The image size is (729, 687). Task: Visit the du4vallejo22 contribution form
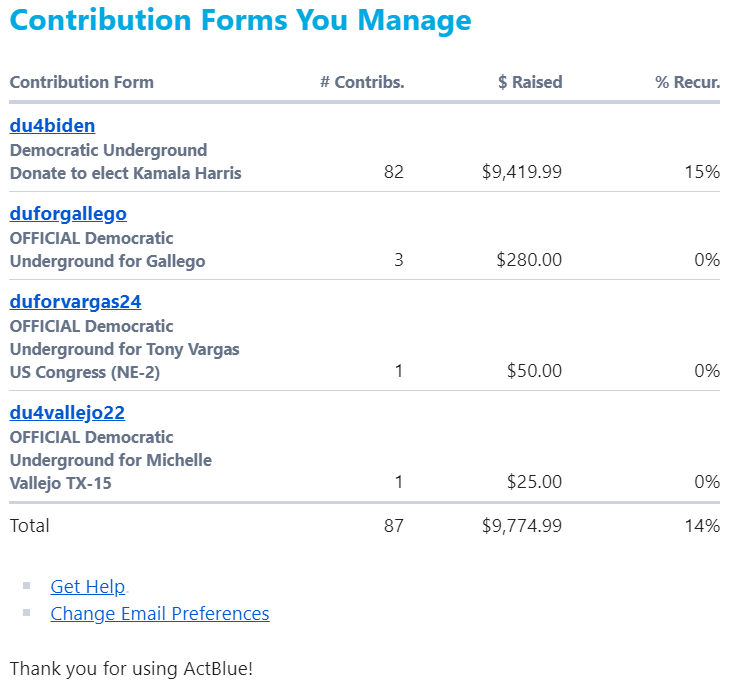(x=67, y=412)
